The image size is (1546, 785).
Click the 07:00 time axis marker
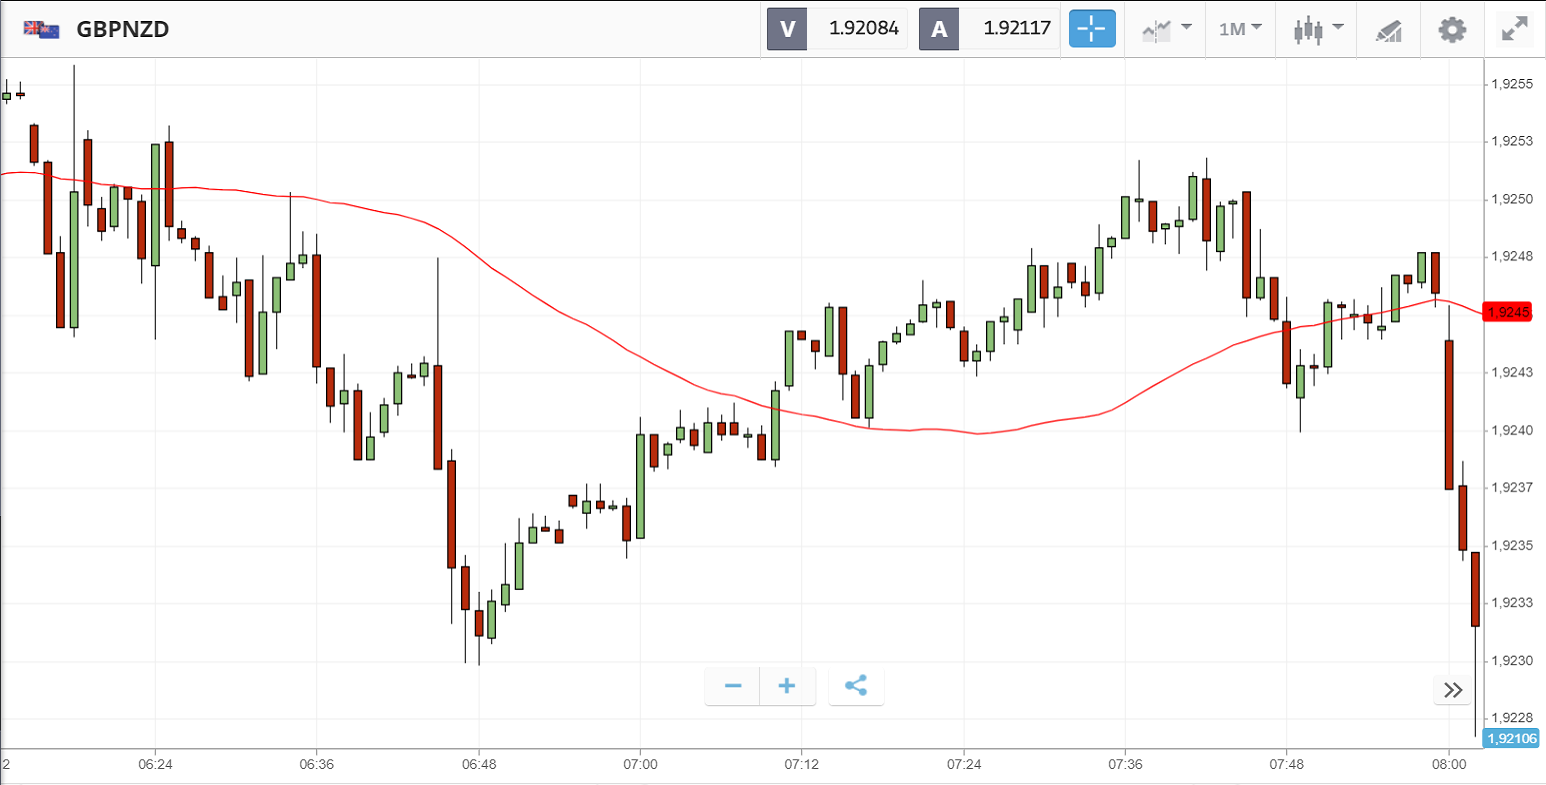pyautogui.click(x=640, y=765)
